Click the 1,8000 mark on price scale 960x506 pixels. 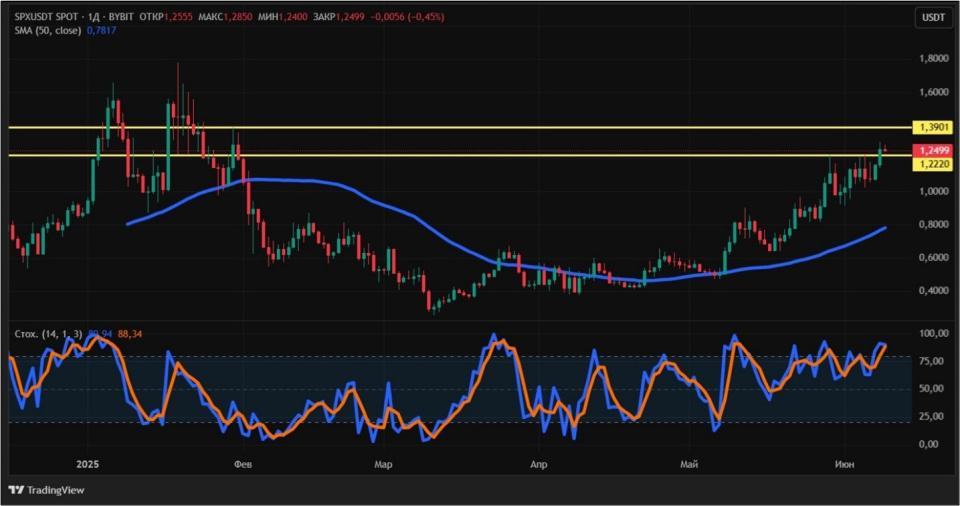tap(934, 59)
